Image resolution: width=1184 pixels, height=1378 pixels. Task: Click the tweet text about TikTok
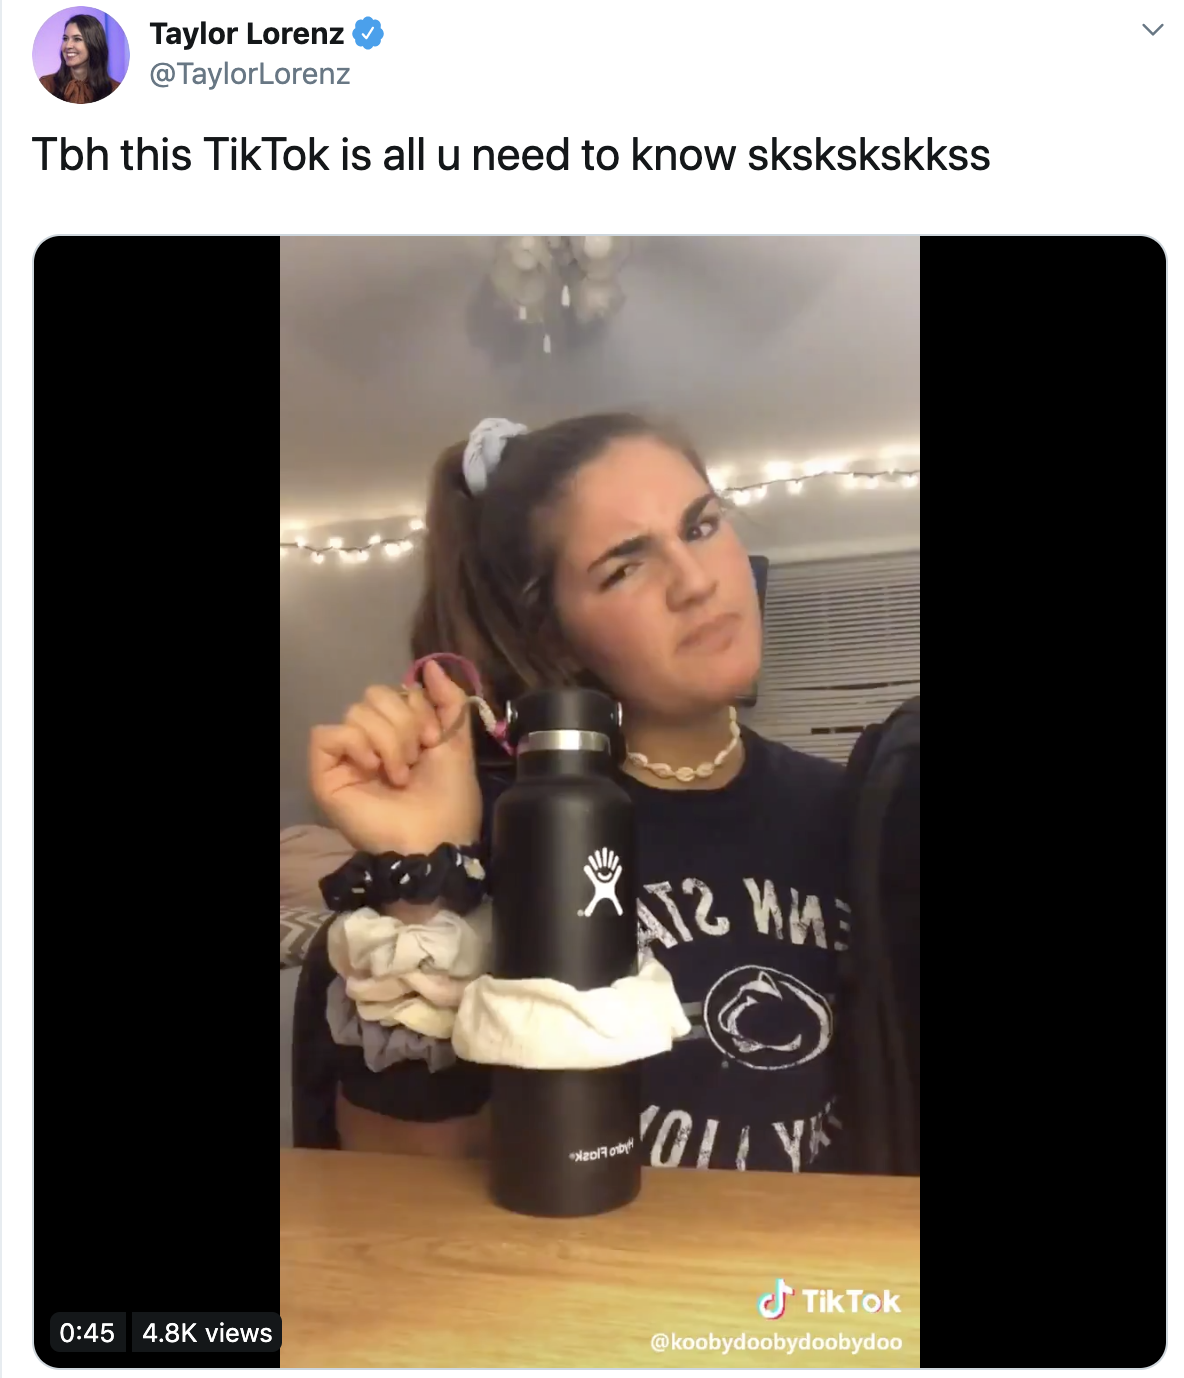pos(511,155)
